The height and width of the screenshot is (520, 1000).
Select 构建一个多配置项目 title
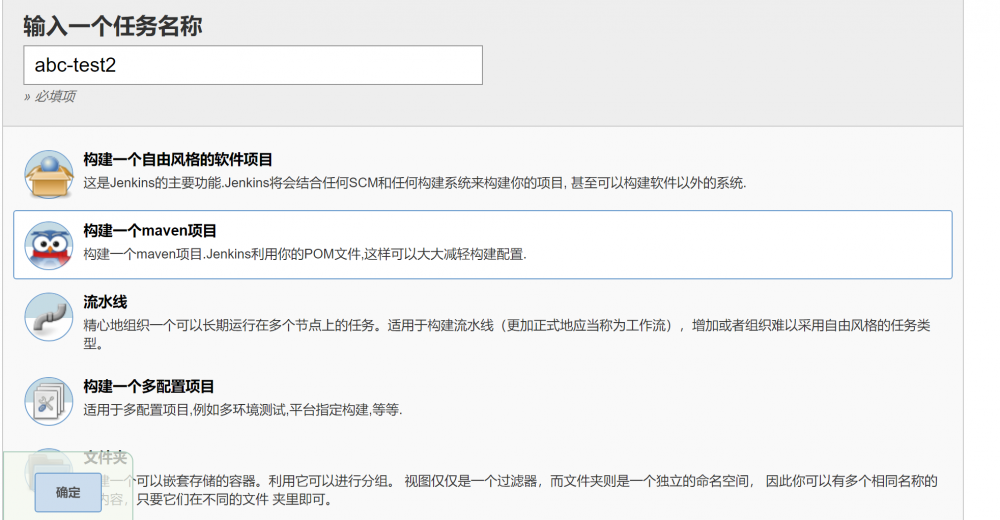[x=149, y=387]
